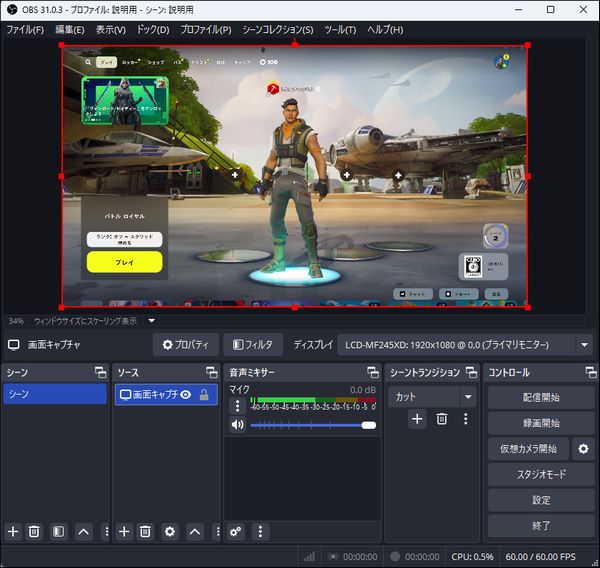Open the プロファイル(P) menu

(x=206, y=29)
